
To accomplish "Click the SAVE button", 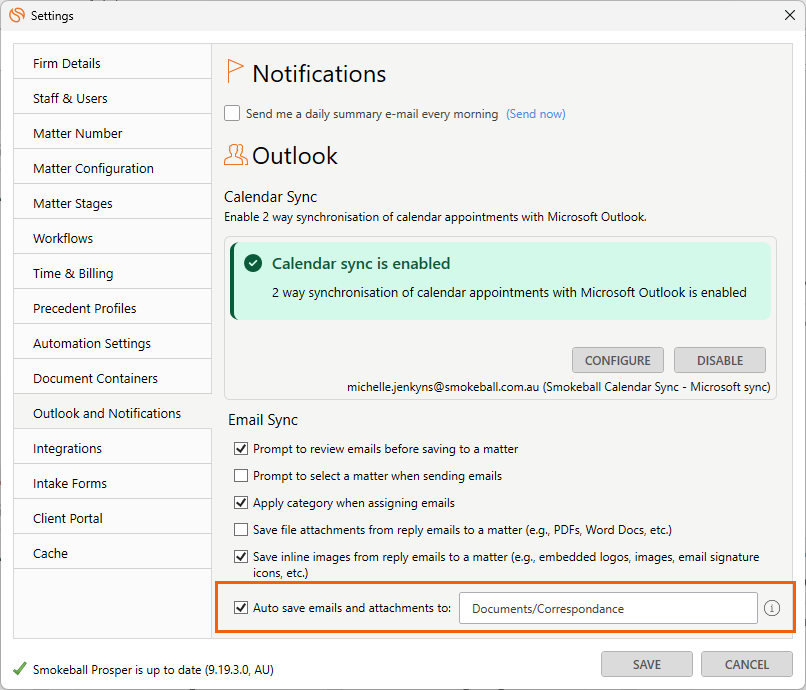I will point(647,664).
